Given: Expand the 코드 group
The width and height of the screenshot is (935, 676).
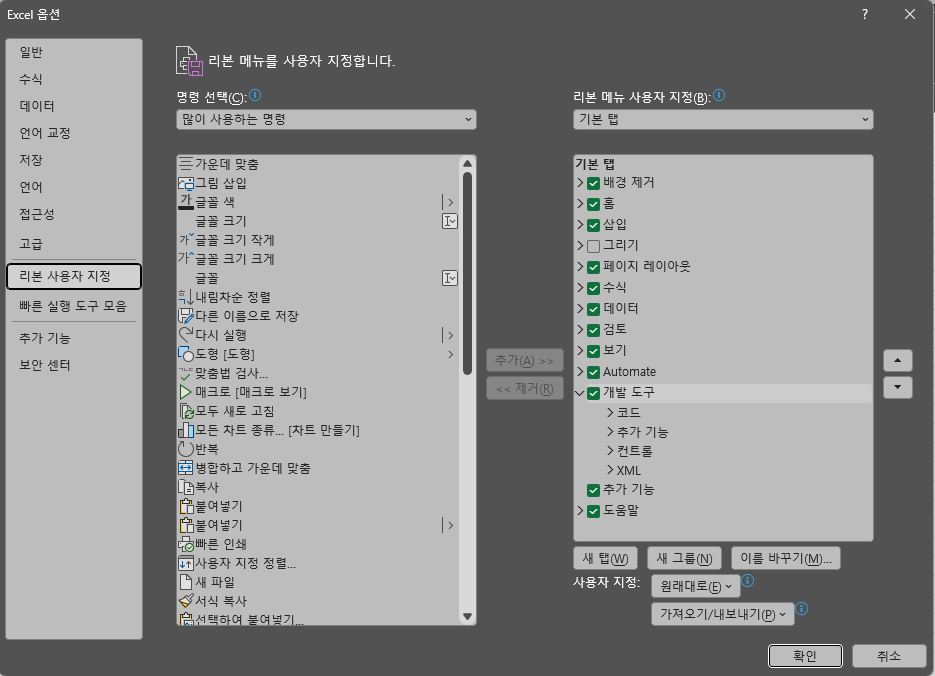Looking at the screenshot, I should pos(610,412).
